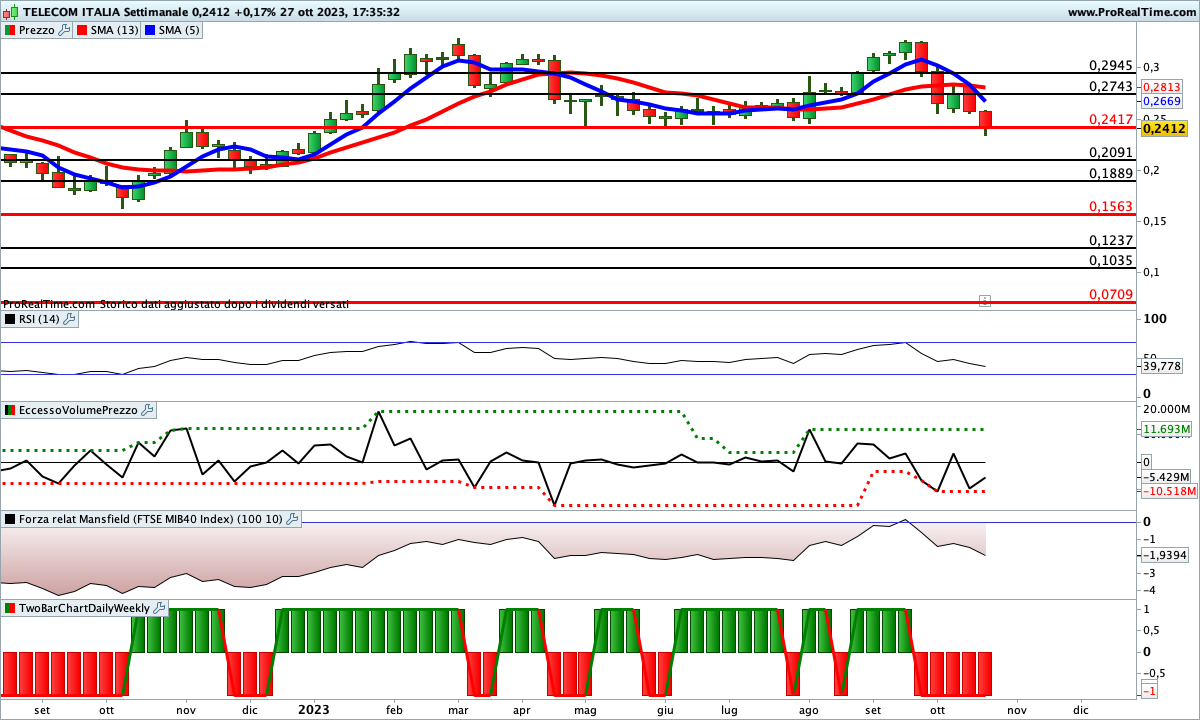The width and height of the screenshot is (1200, 720).
Task: Click the red 0,0709 level label
Action: coord(1110,295)
